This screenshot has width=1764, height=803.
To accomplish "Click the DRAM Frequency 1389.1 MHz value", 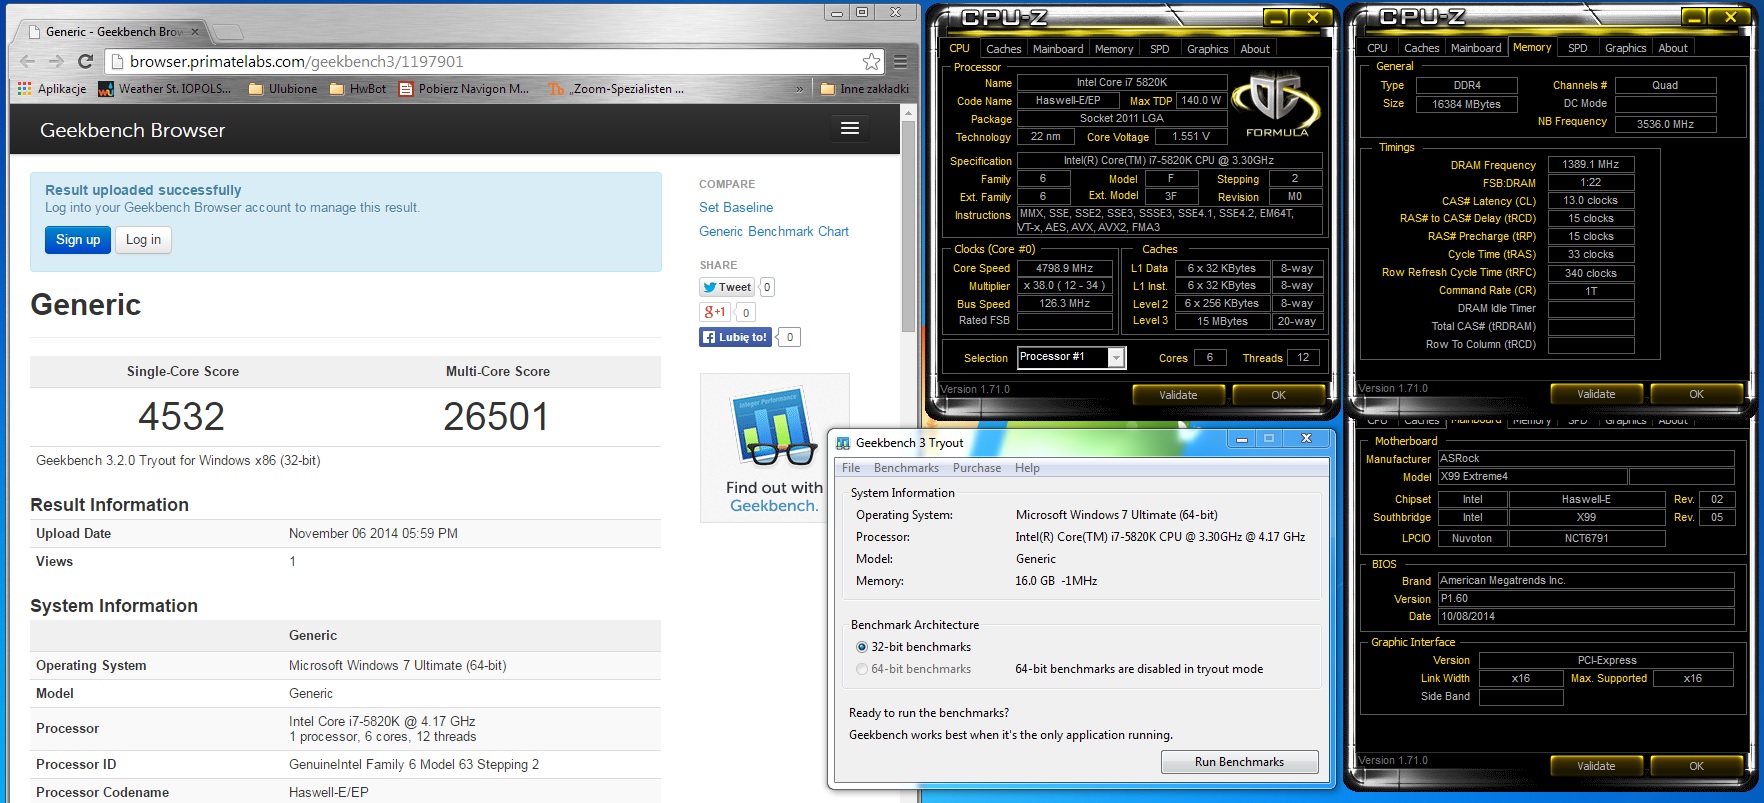I will 1590,164.
